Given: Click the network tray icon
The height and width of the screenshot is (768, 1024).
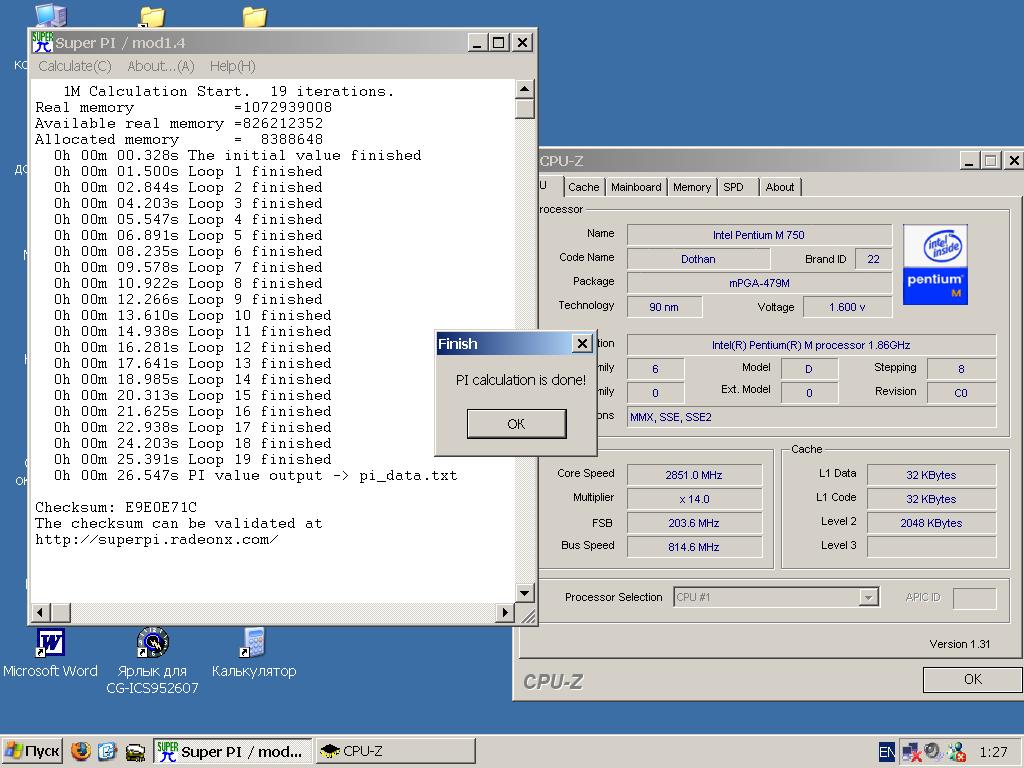Looking at the screenshot, I should click(911, 752).
